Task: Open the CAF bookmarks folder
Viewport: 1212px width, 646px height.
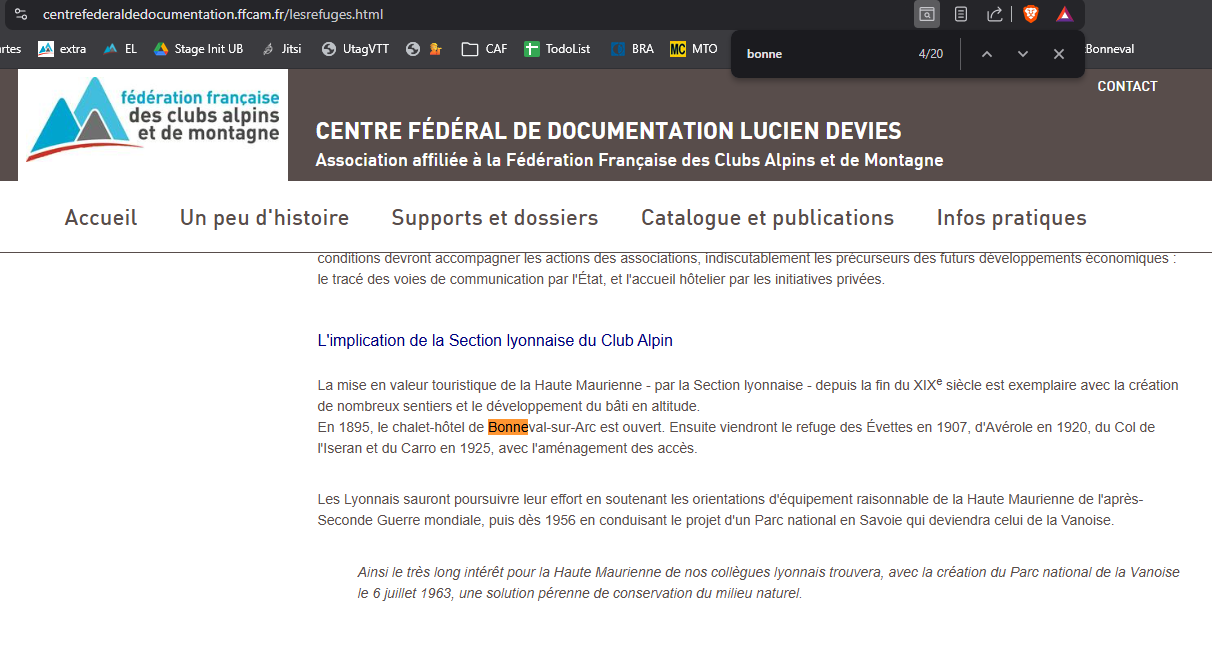Action: (484, 49)
